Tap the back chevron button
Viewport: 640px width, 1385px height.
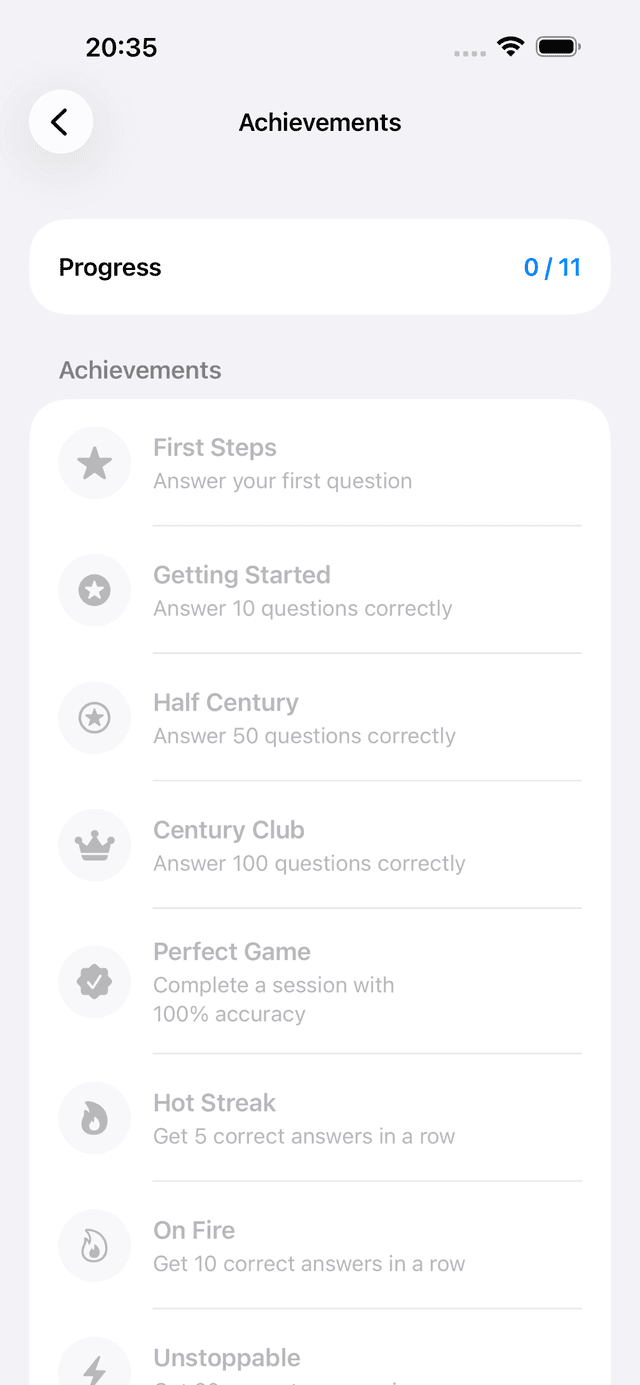61,122
